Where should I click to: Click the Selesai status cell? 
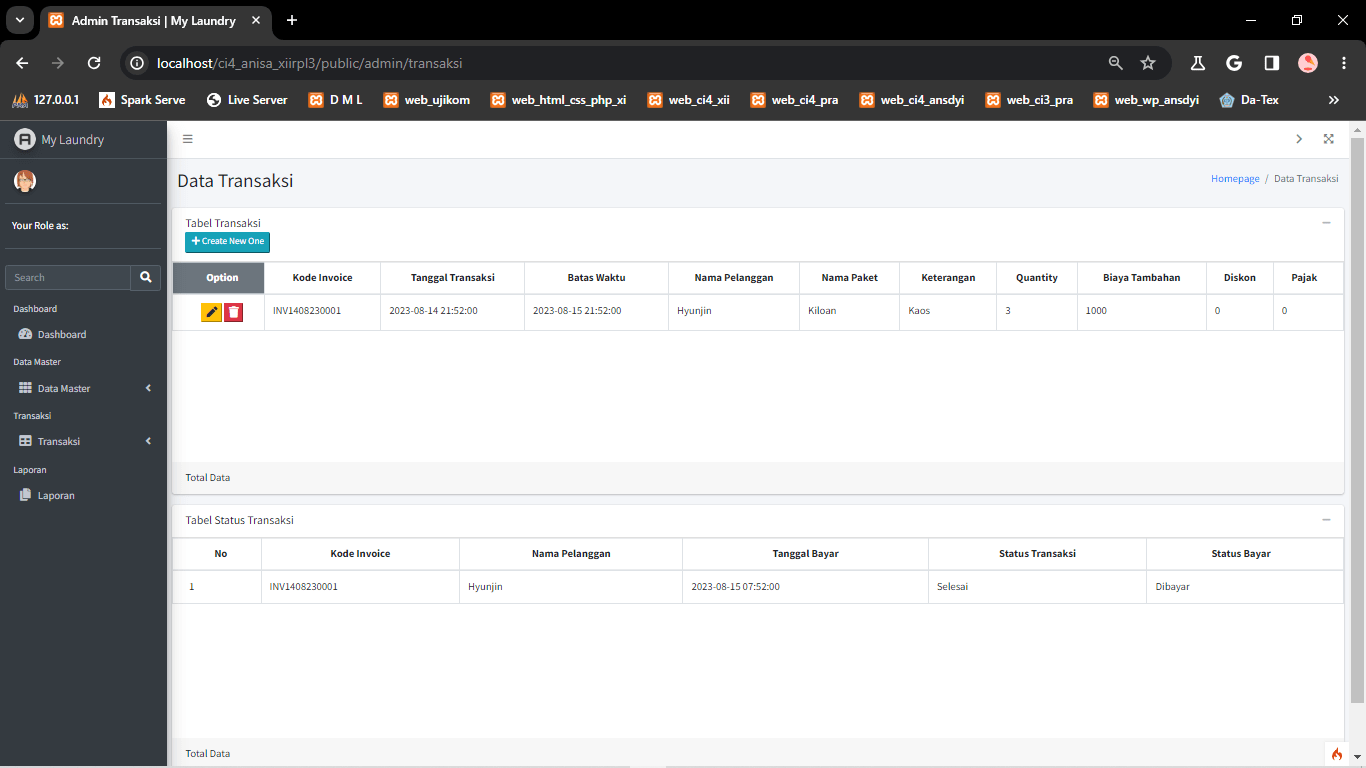point(1037,587)
